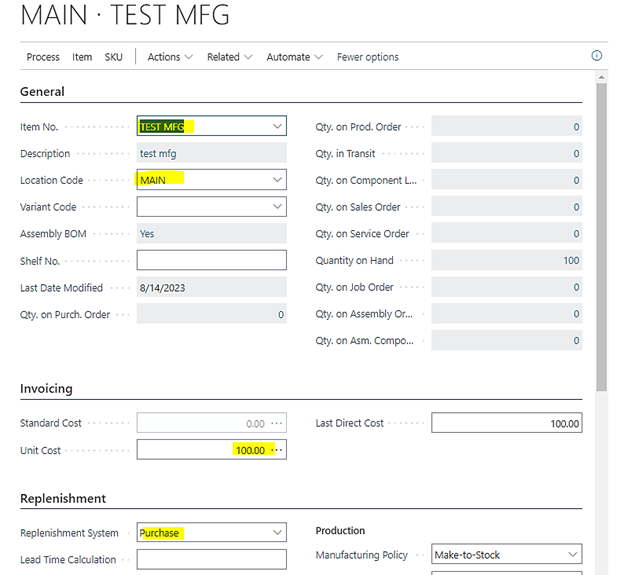The height and width of the screenshot is (575, 624).
Task: Open the Manufacturing Policy dropdown
Action: (x=572, y=555)
